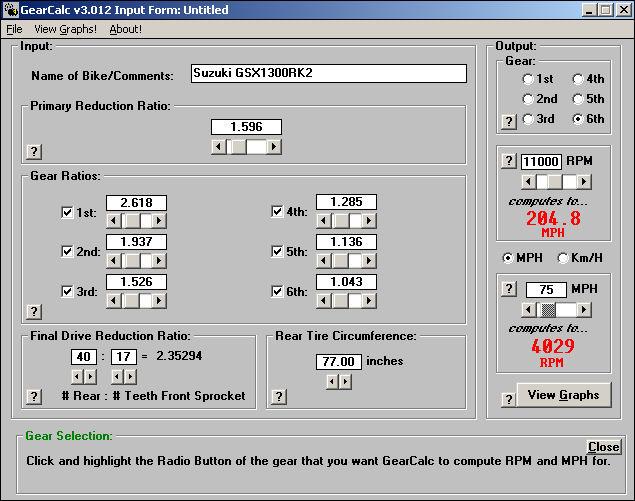The width and height of the screenshot is (635, 501).
Task: Increase 6th gear ratio with right arrow
Action: tap(369, 301)
